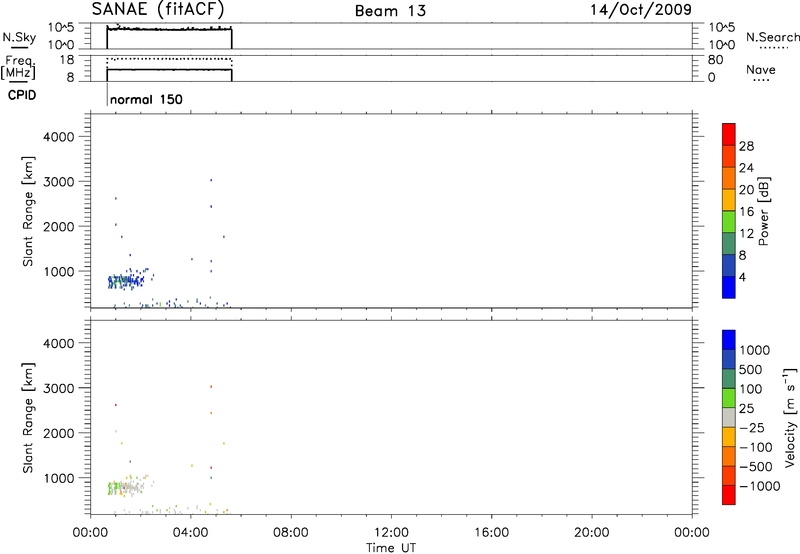Select the N.Search legend label
Screen dimensions: 800x554
pos(772,37)
